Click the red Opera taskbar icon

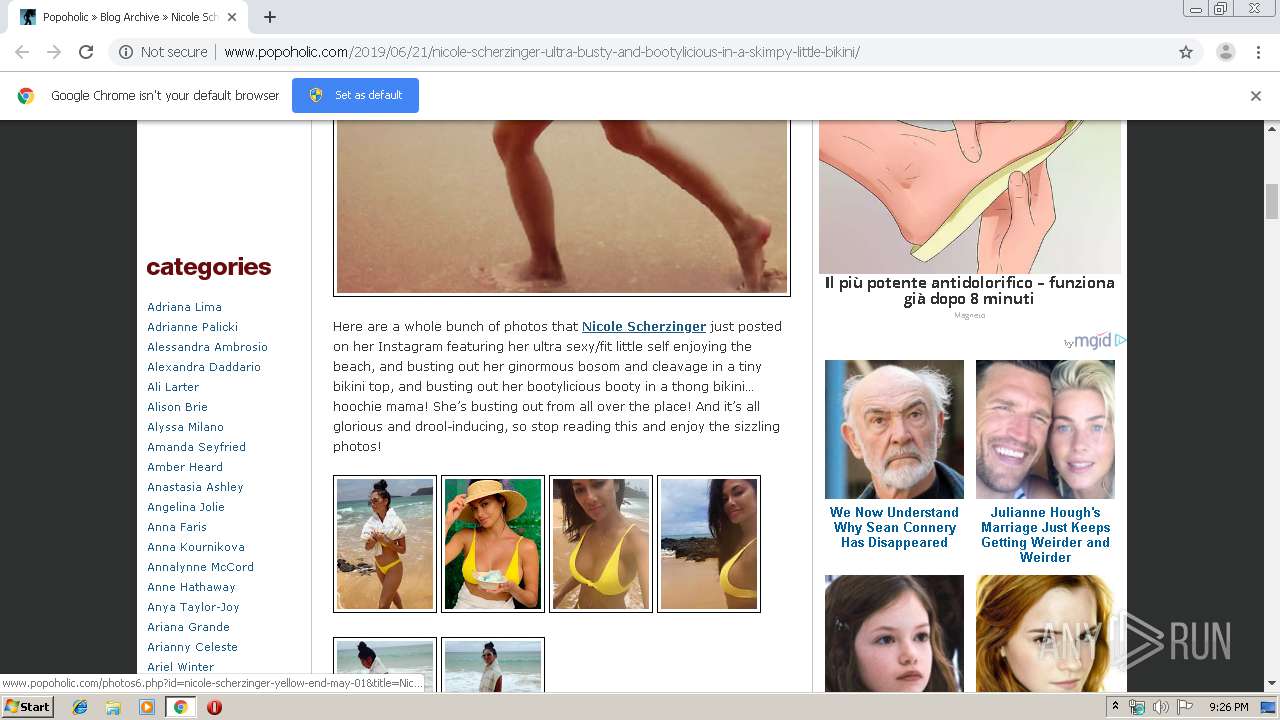pyautogui.click(x=214, y=707)
